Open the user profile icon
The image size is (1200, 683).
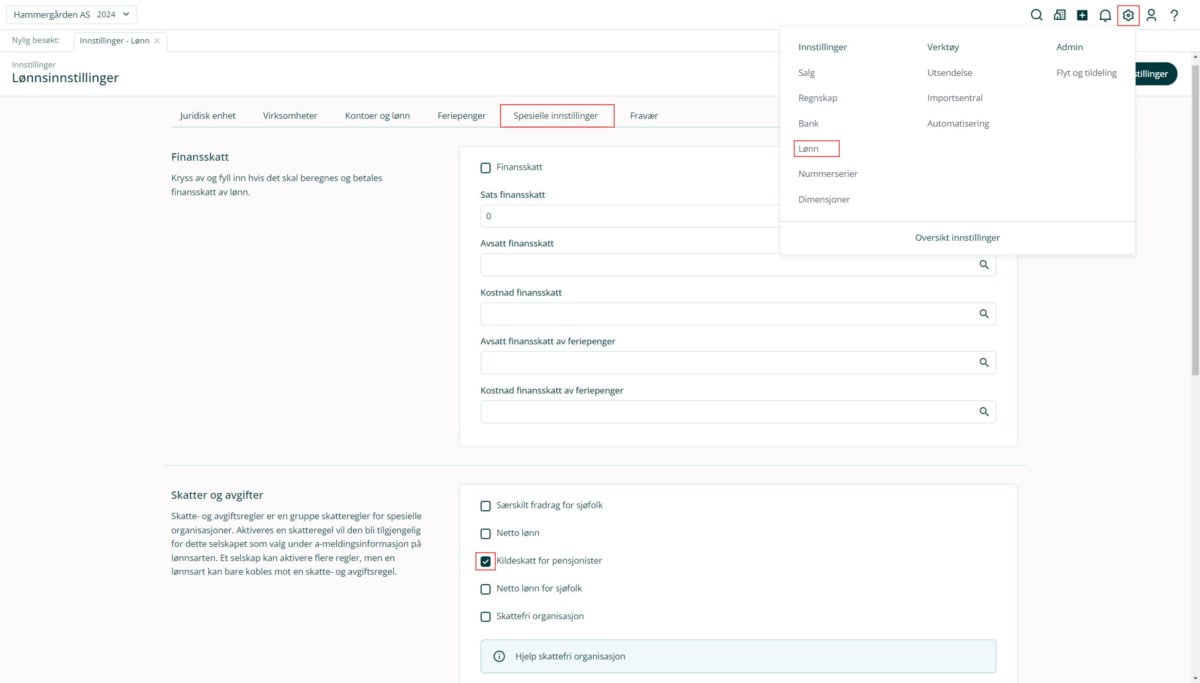coord(1151,15)
